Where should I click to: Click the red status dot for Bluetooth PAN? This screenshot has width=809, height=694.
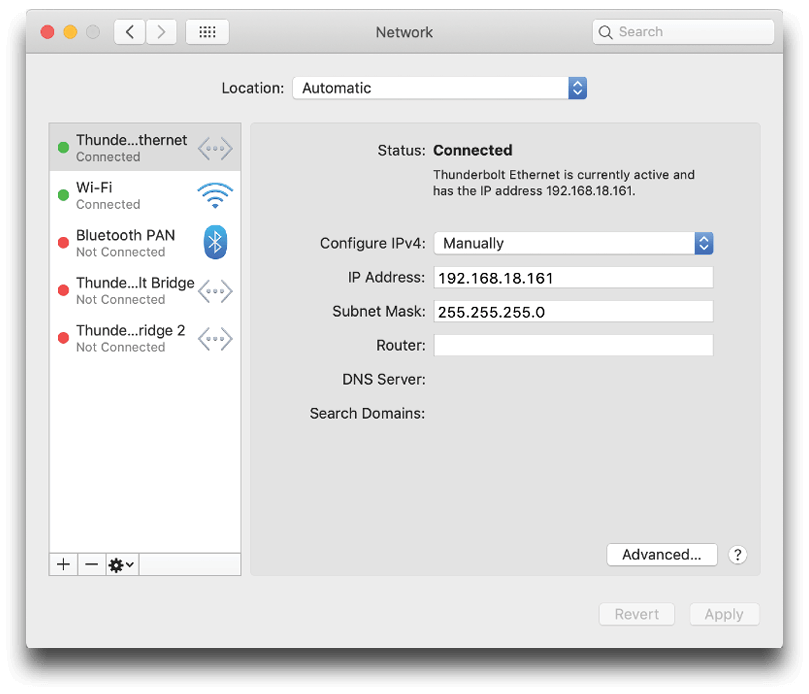point(63,243)
